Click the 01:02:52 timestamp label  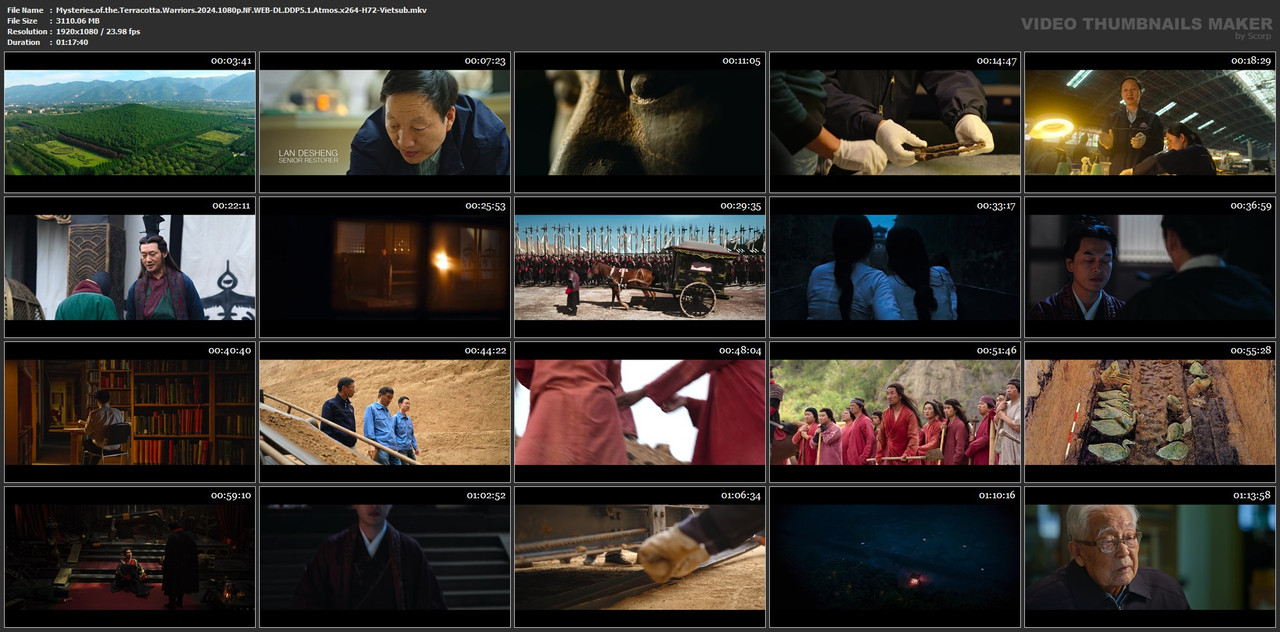pyautogui.click(x=486, y=496)
